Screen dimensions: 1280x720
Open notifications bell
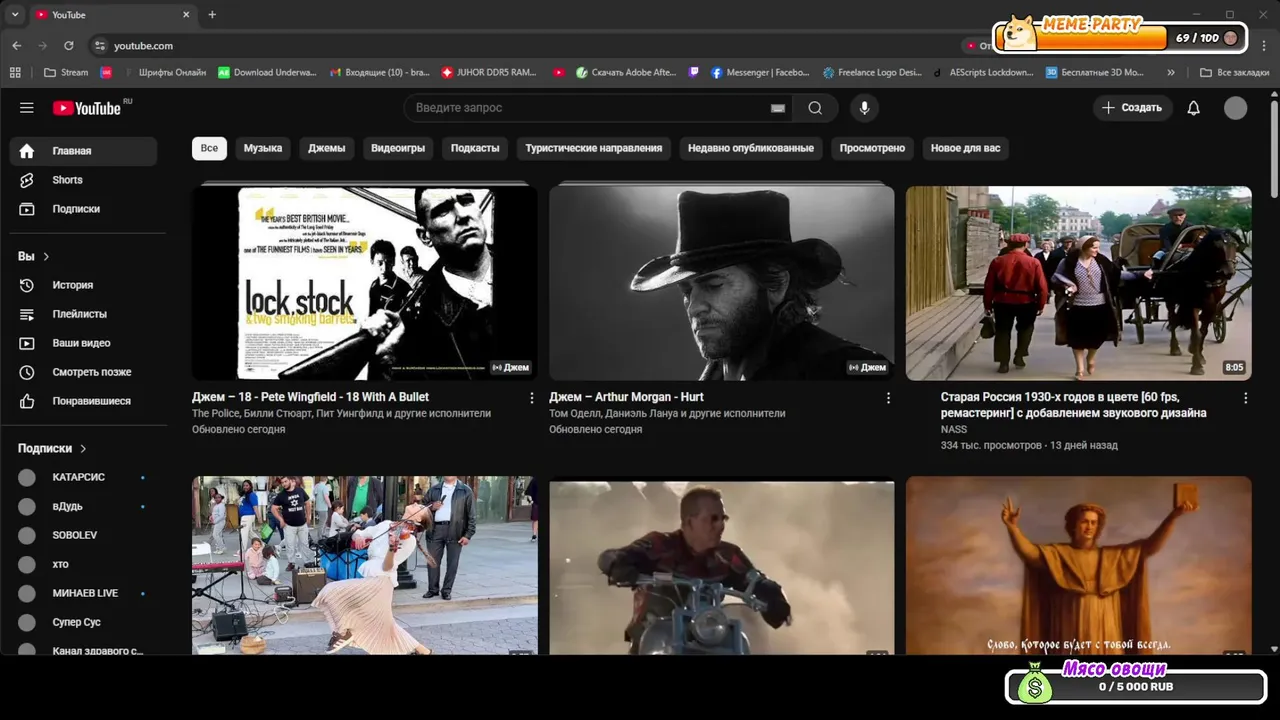click(1193, 108)
